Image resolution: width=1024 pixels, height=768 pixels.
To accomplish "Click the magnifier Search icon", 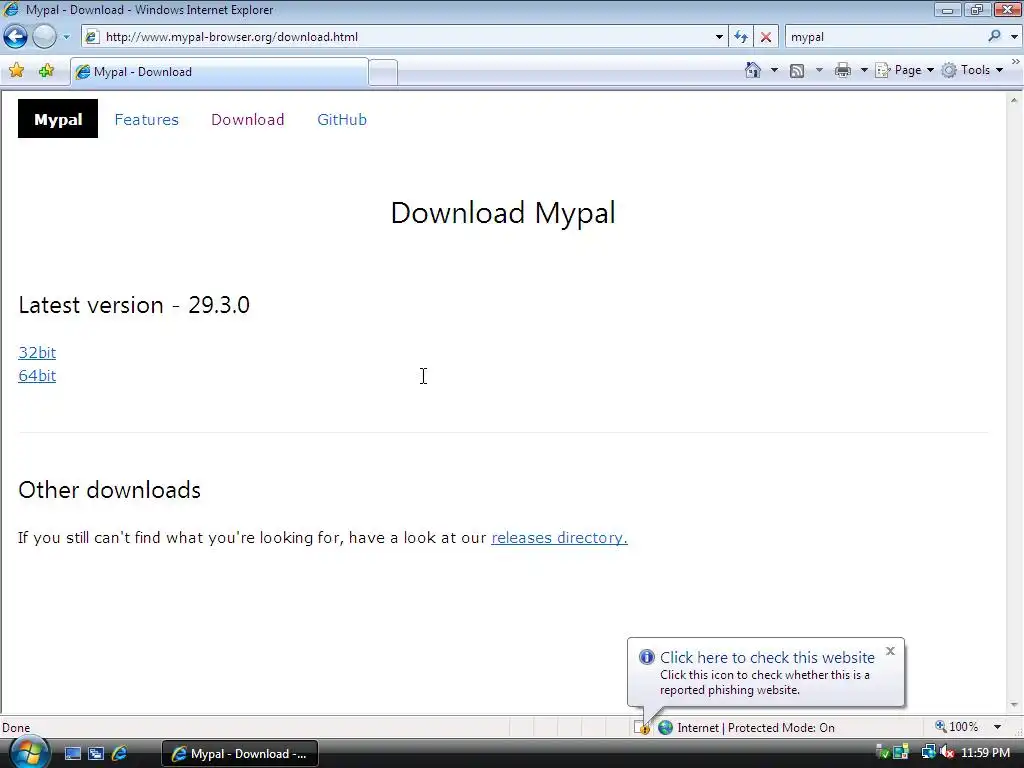I will [x=994, y=37].
